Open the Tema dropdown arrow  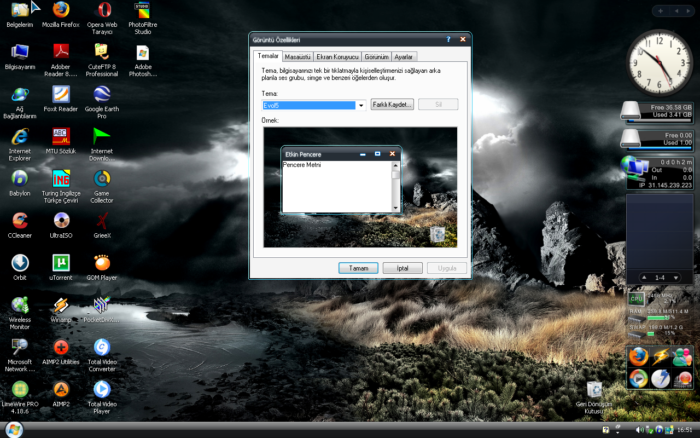361,105
